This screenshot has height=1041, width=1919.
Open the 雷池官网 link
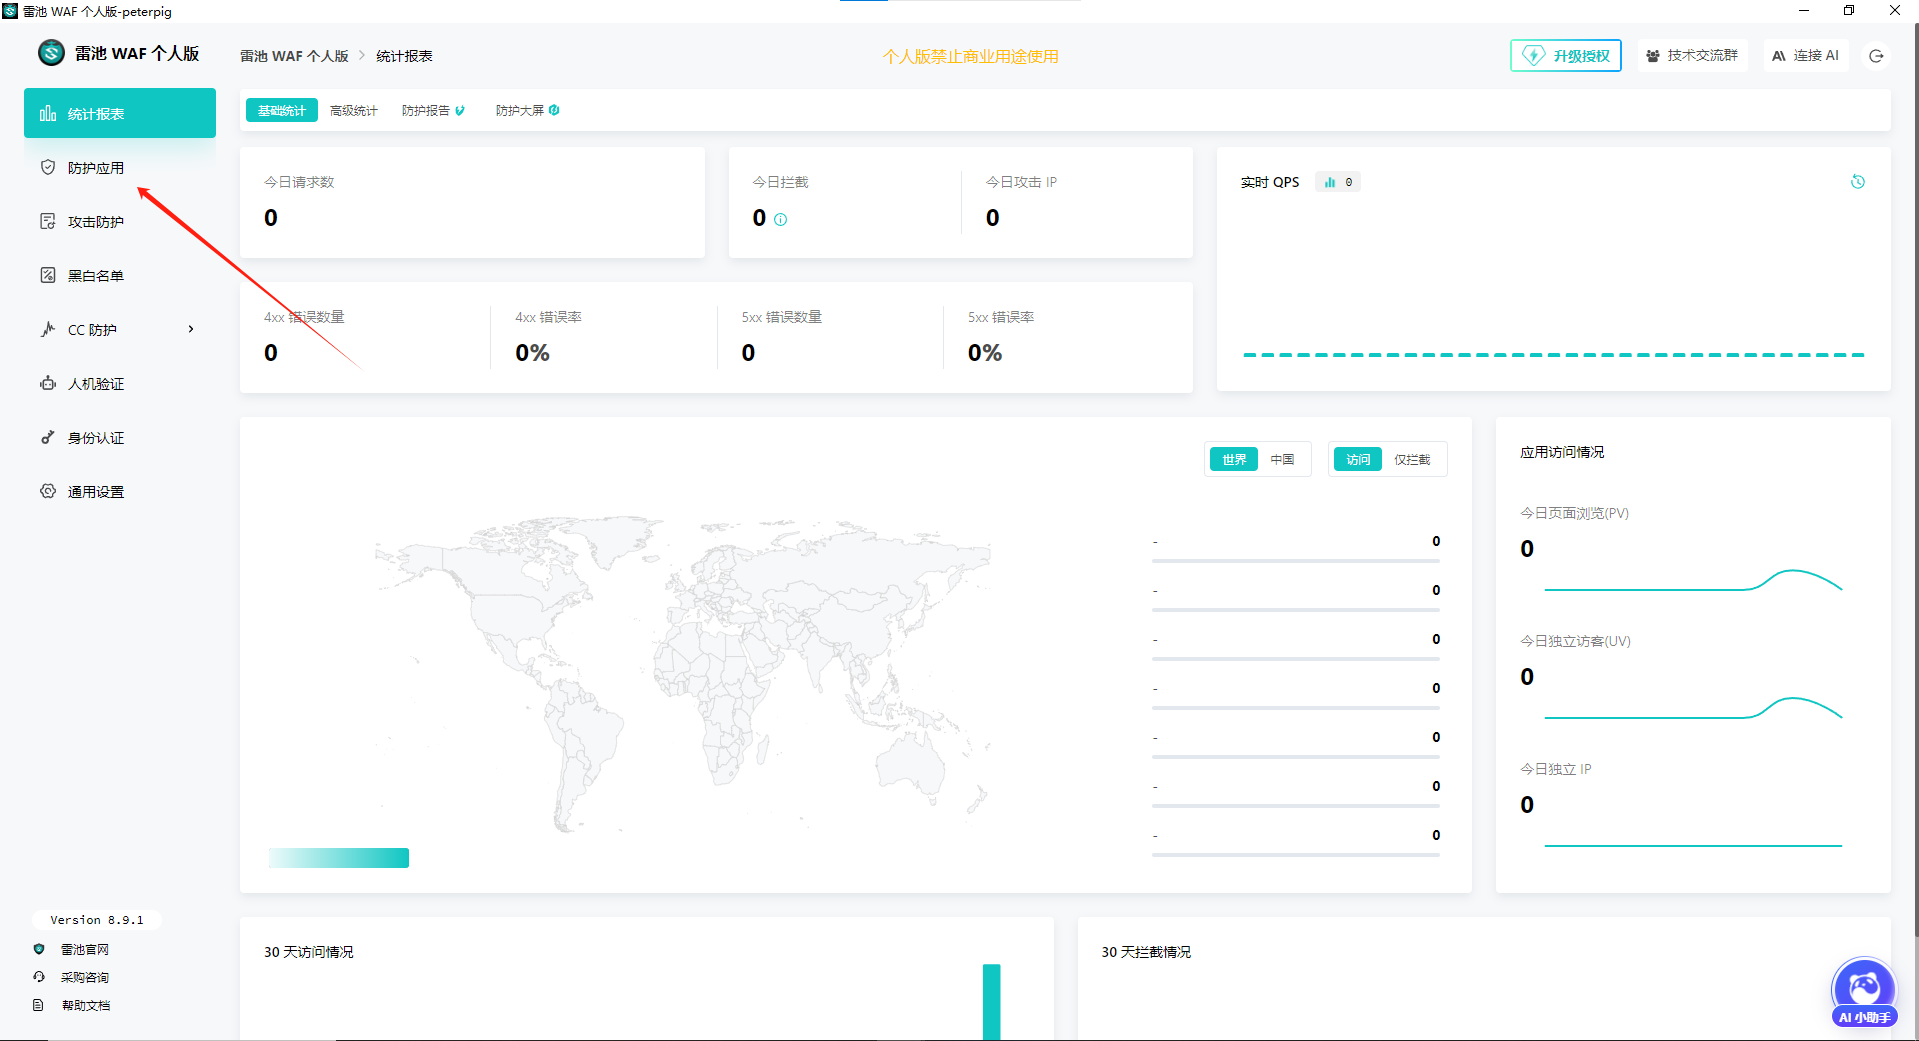(x=85, y=949)
